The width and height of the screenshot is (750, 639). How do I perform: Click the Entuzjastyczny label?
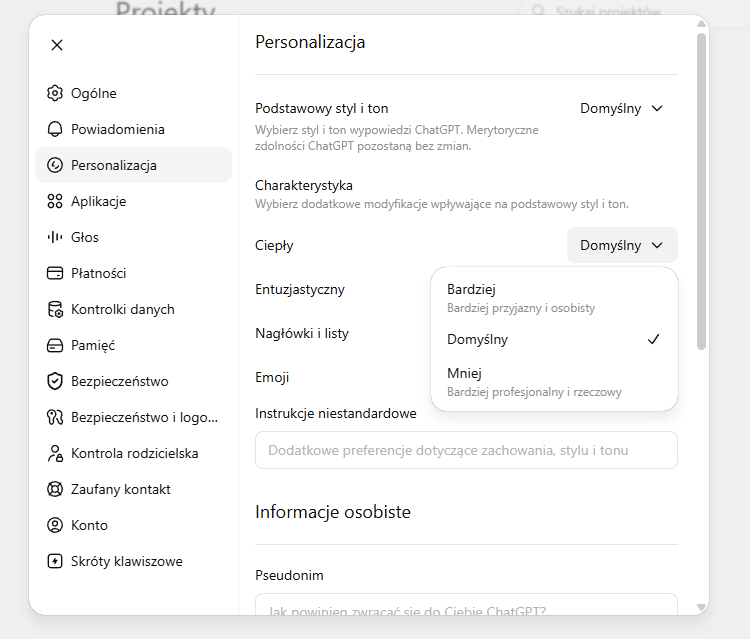coord(300,290)
